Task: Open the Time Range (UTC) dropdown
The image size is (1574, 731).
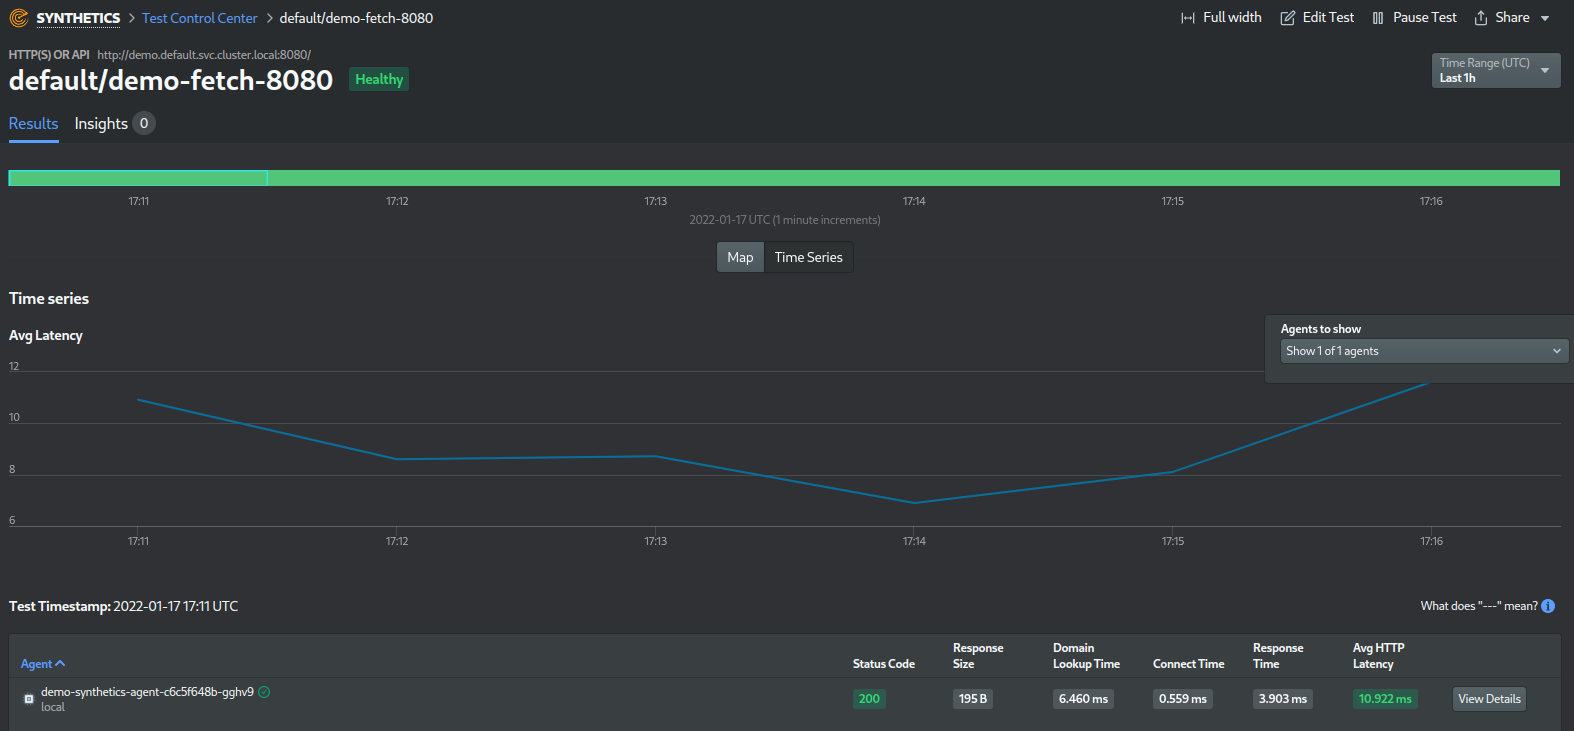Action: click(x=1496, y=70)
